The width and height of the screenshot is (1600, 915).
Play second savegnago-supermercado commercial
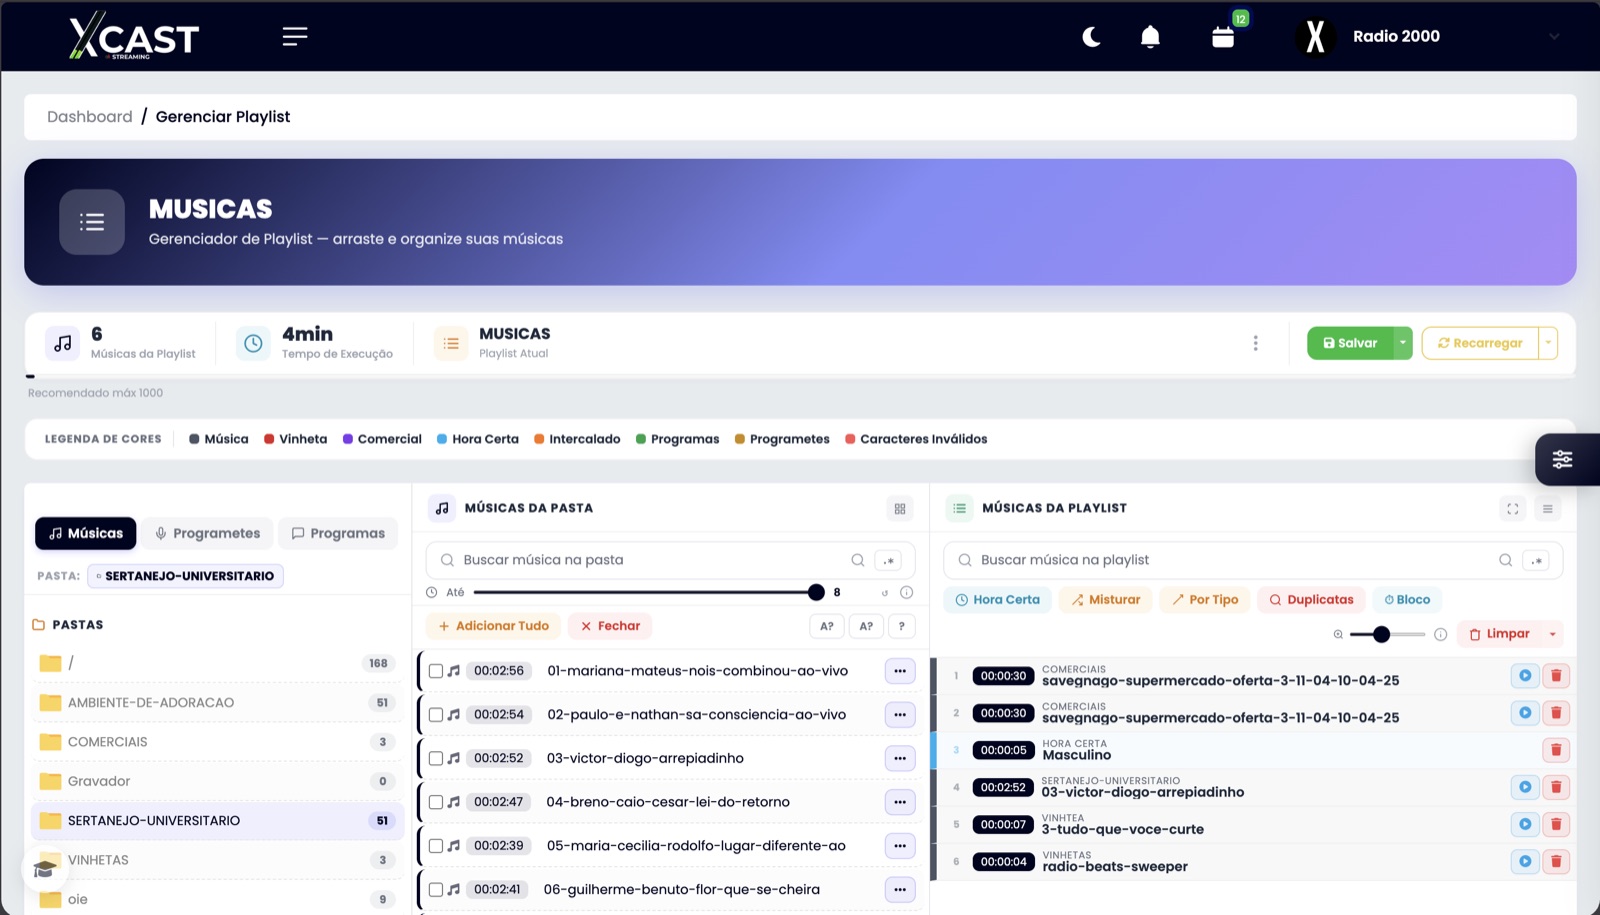[x=1525, y=713]
